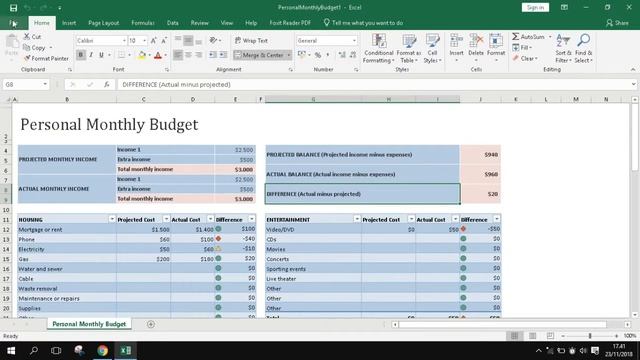Screen dimensions: 640x360
Task: Click the Name Box showing G8
Action: point(25,84)
